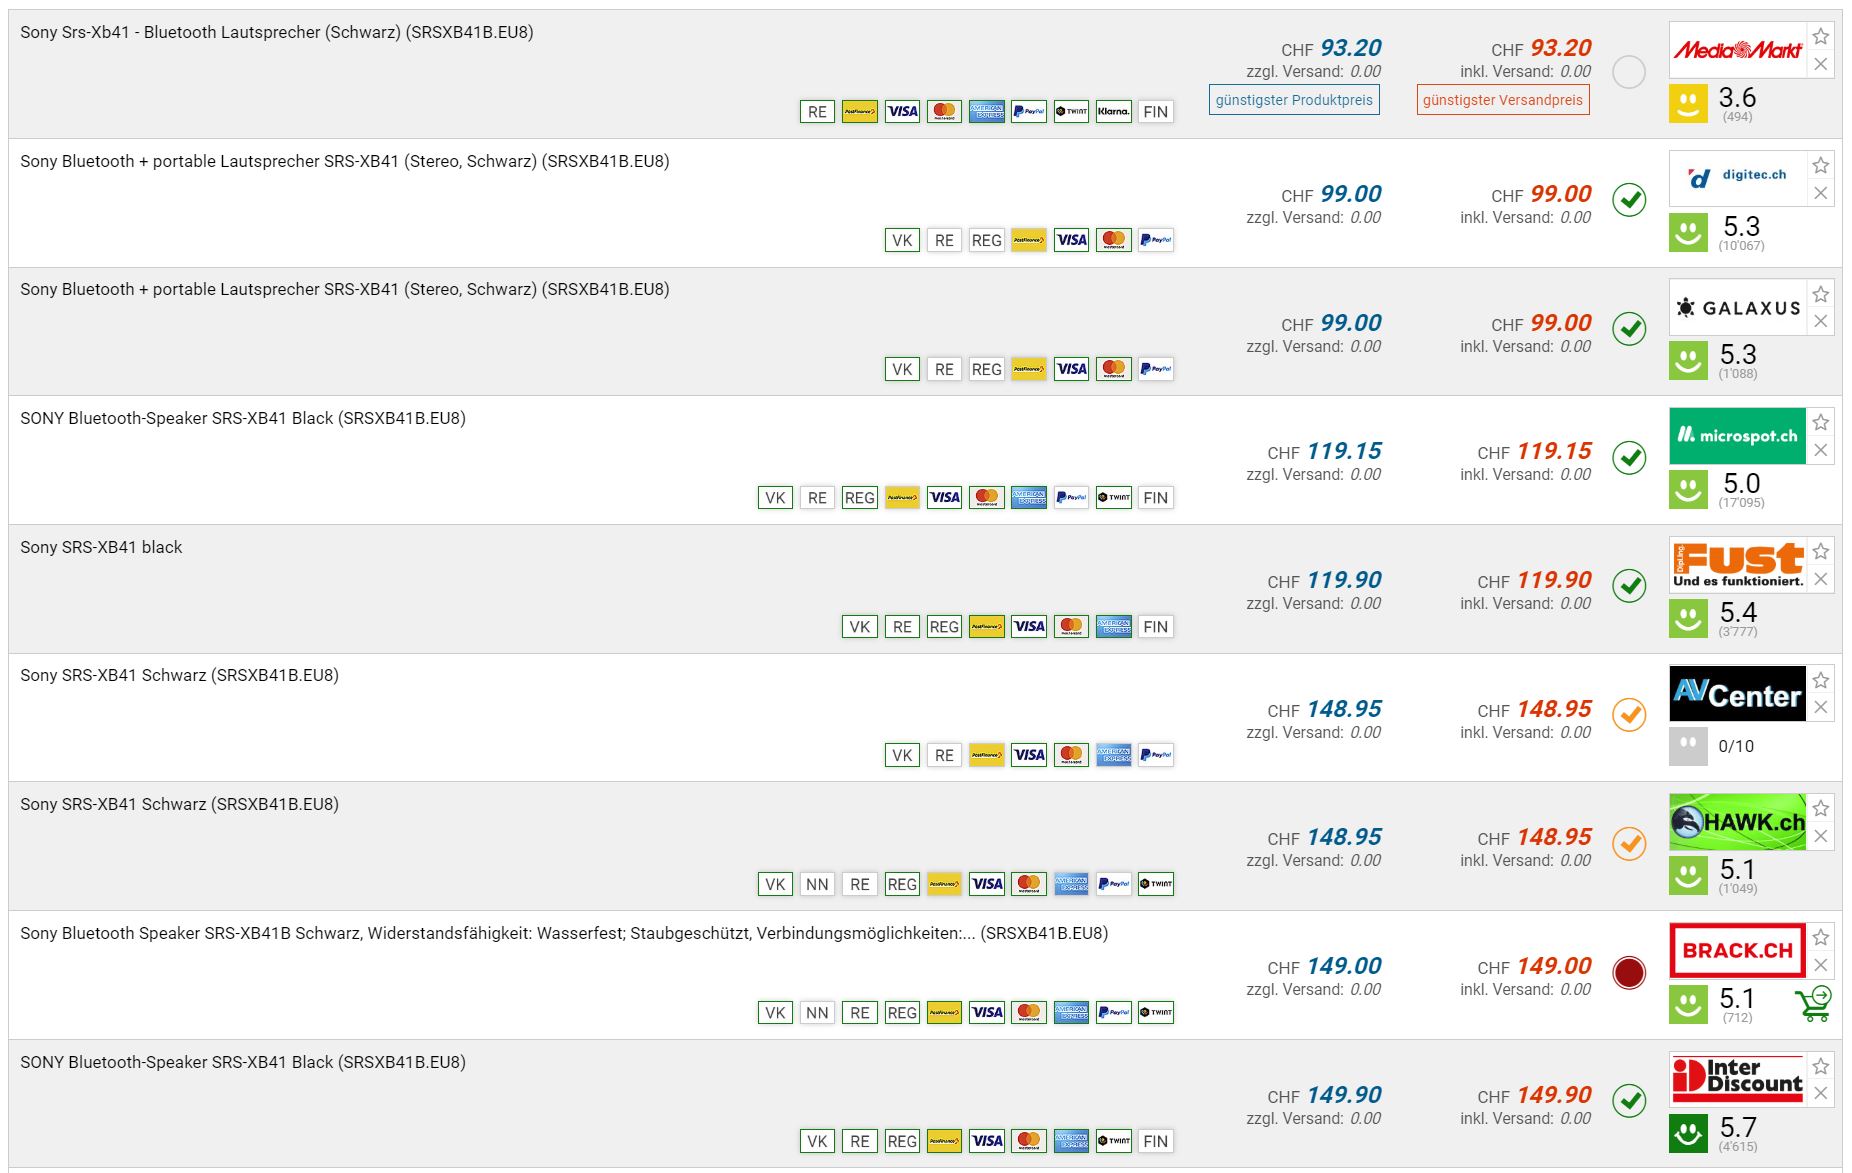Open the Interdiscount shop logo
The image size is (1852, 1173).
pos(1738,1079)
